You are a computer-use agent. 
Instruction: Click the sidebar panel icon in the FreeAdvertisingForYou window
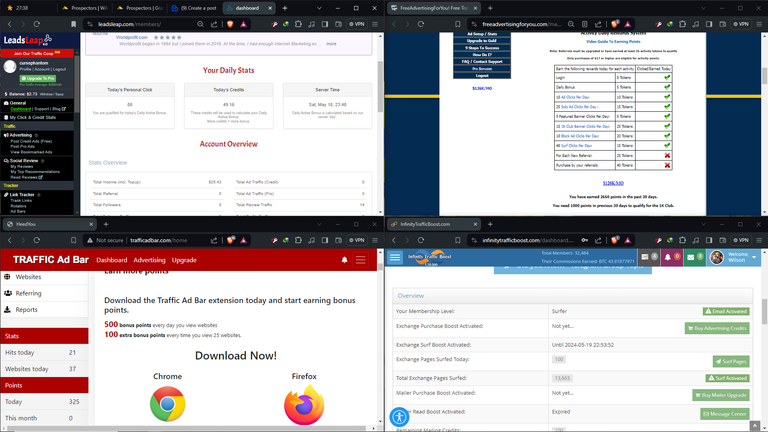click(x=709, y=24)
